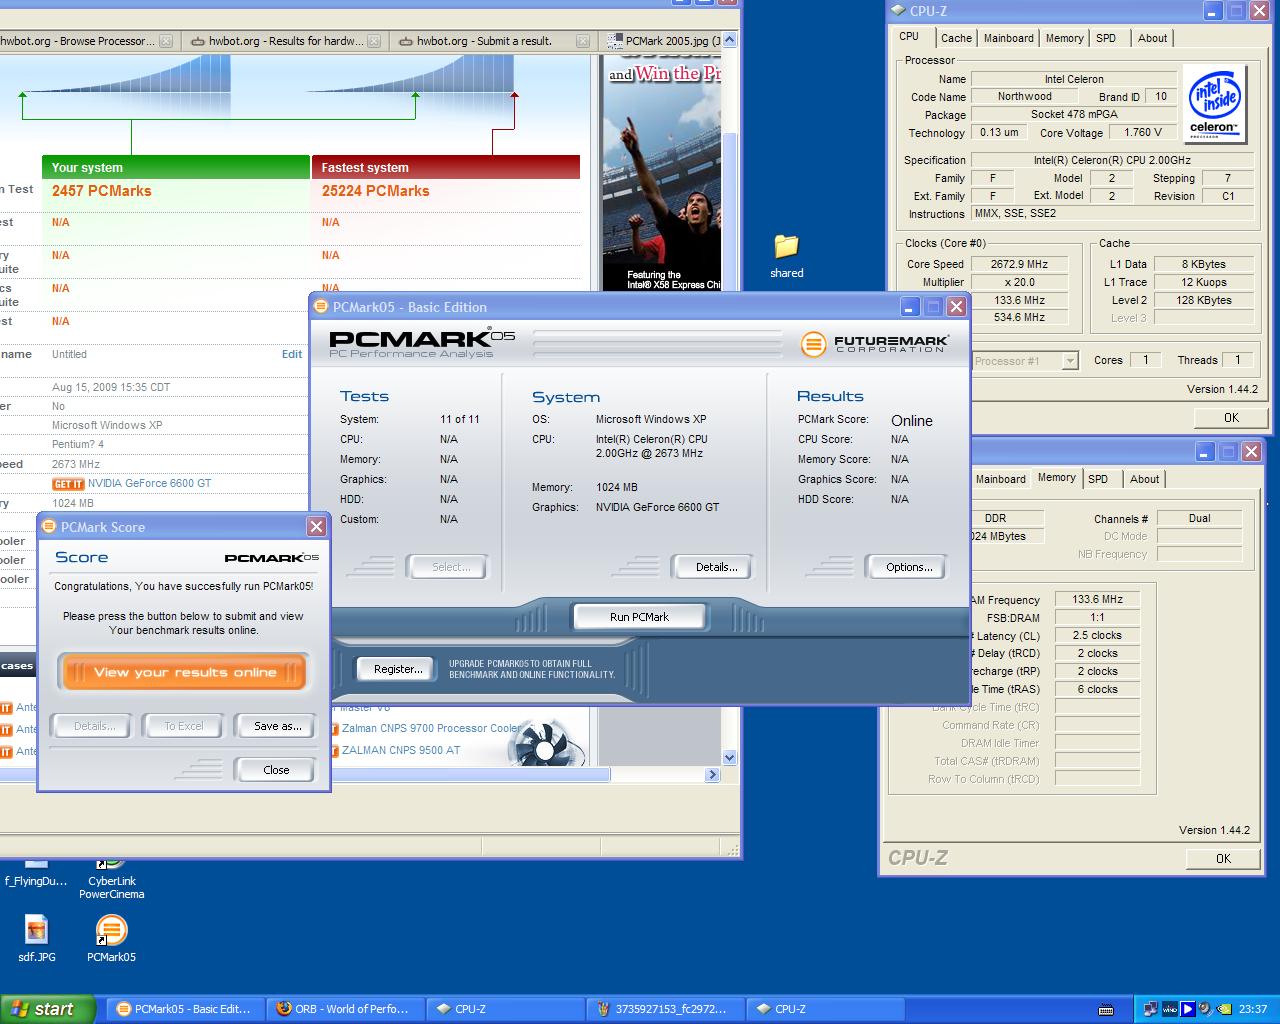Click disabled Details button in Score dialog
The width and height of the screenshot is (1280, 1024).
(94, 726)
